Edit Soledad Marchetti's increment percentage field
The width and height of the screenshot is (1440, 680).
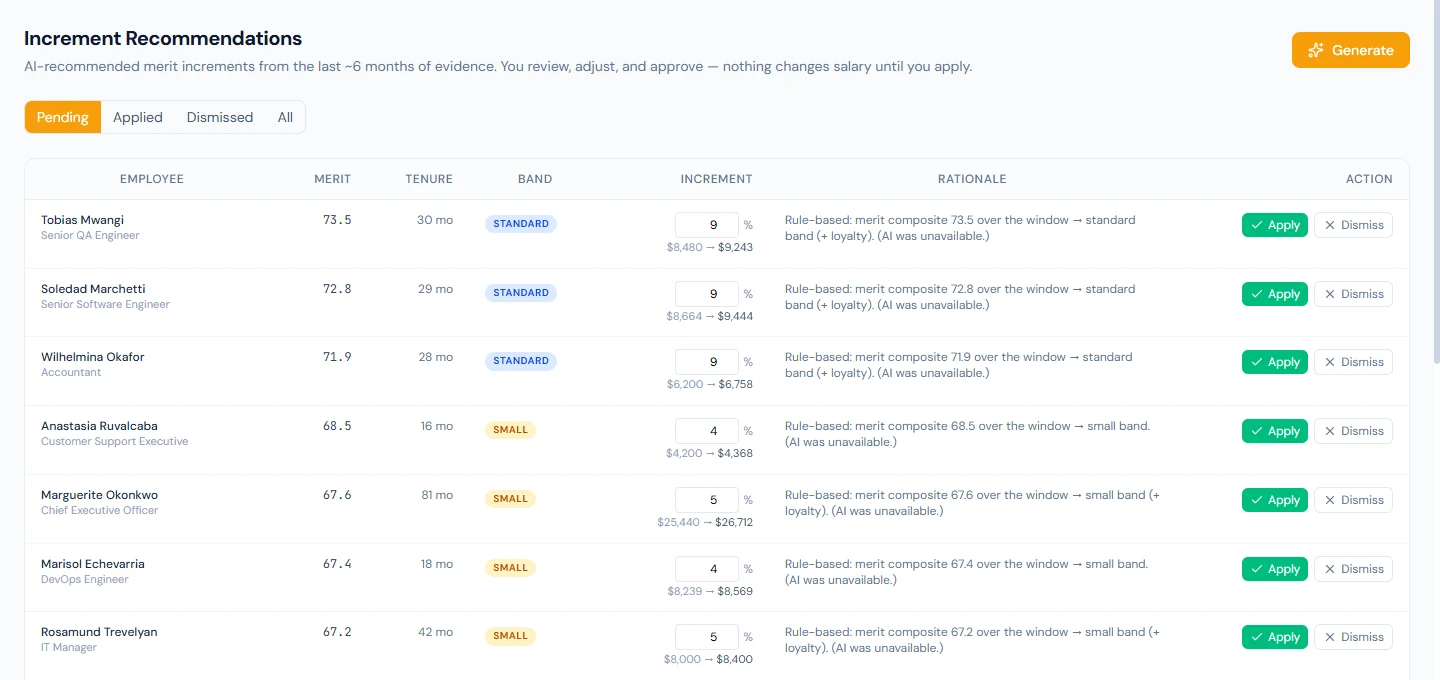coord(707,294)
